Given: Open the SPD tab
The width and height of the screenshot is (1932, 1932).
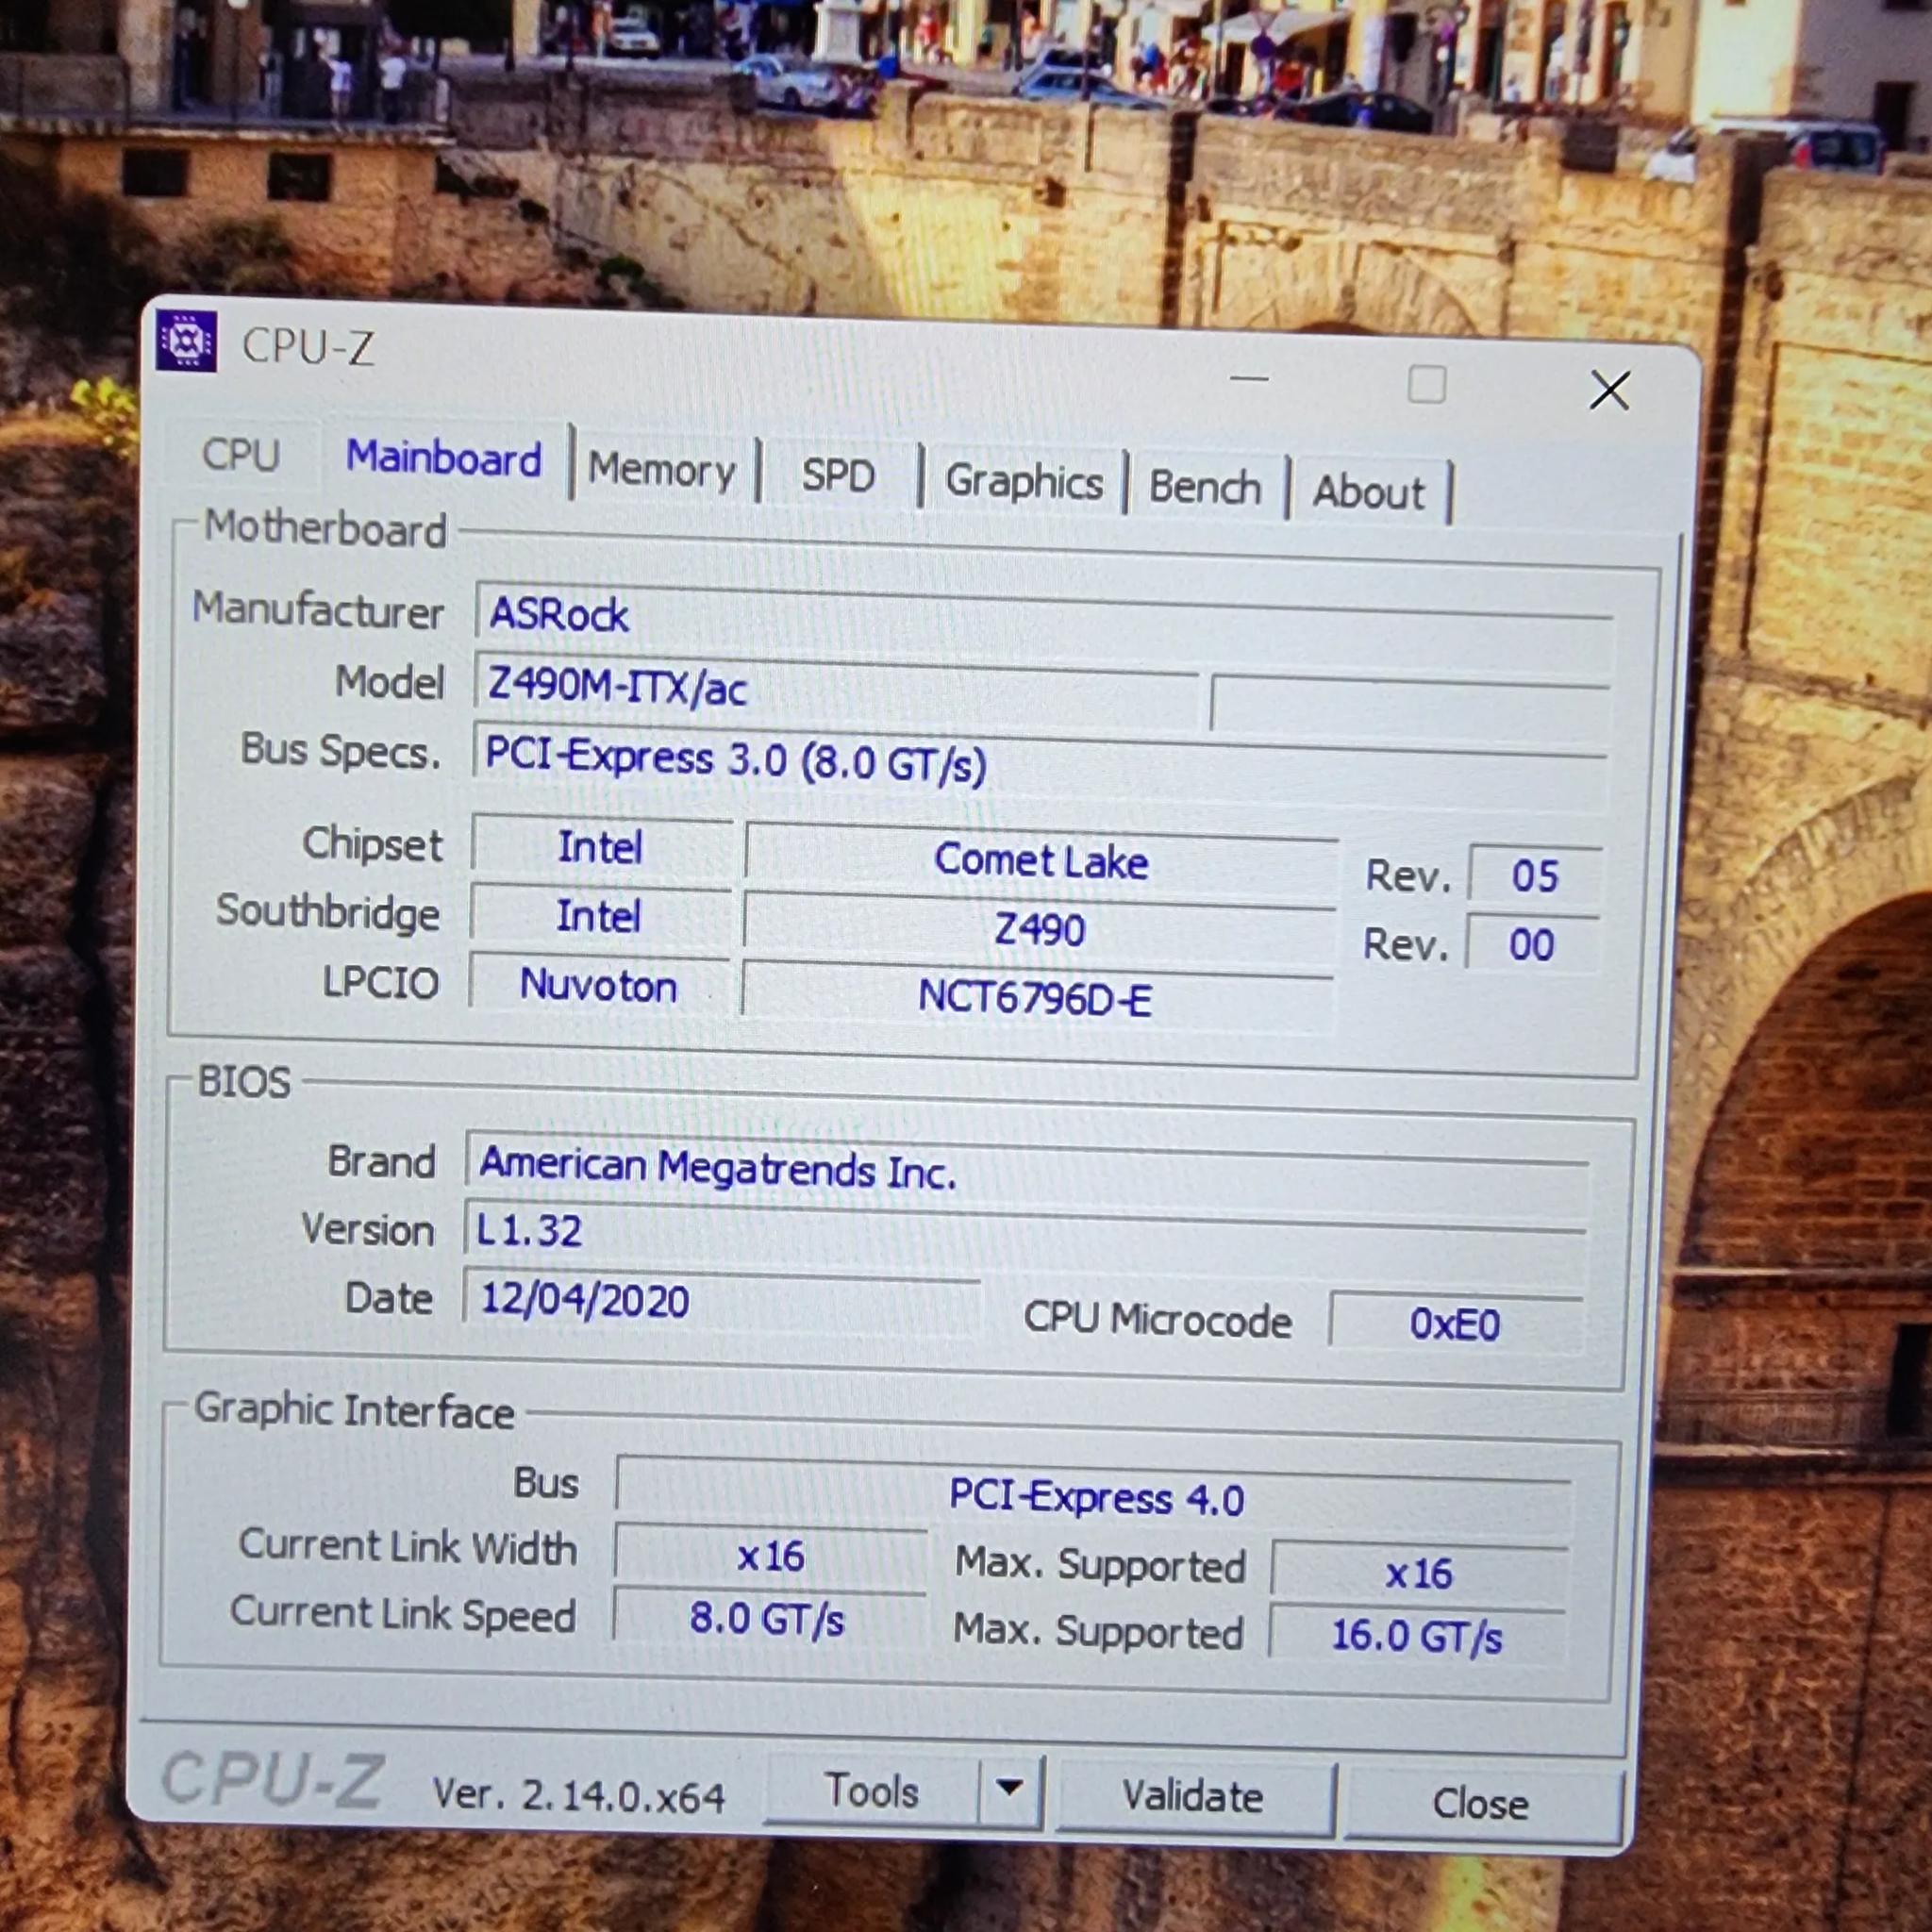Looking at the screenshot, I should tap(838, 476).
